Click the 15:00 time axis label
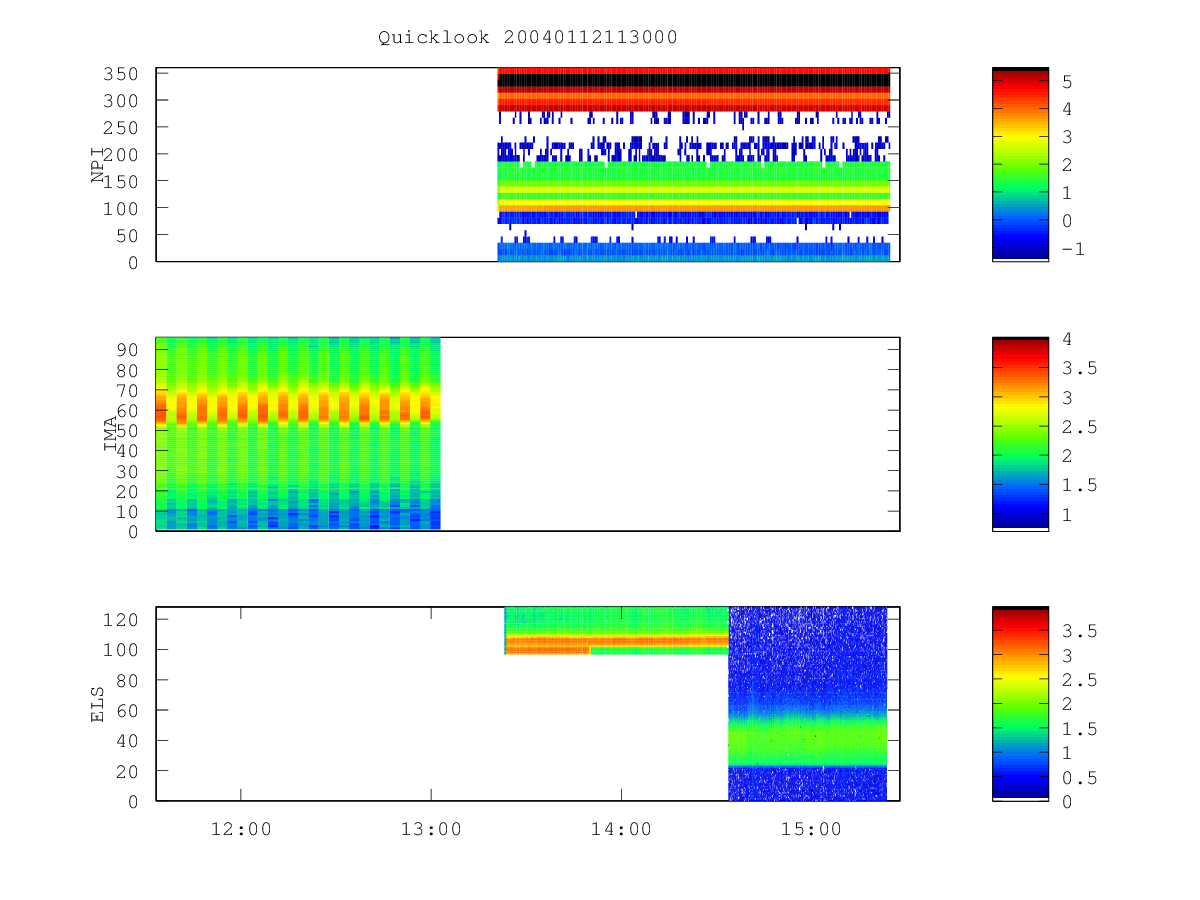1200x900 pixels. click(811, 829)
